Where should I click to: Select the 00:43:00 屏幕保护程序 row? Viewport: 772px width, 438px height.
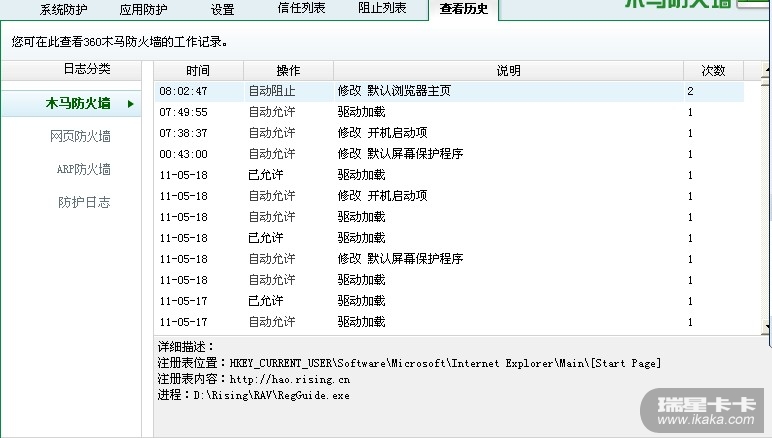449,154
